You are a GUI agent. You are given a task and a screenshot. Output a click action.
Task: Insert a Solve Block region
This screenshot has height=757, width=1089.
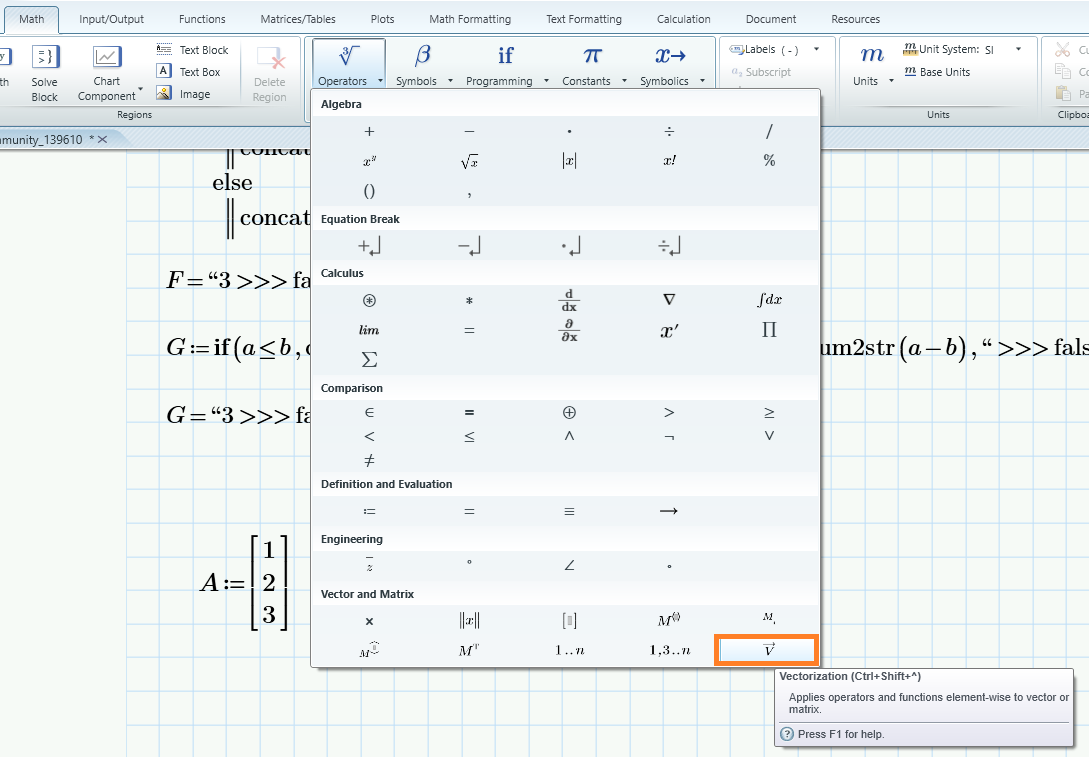44,70
